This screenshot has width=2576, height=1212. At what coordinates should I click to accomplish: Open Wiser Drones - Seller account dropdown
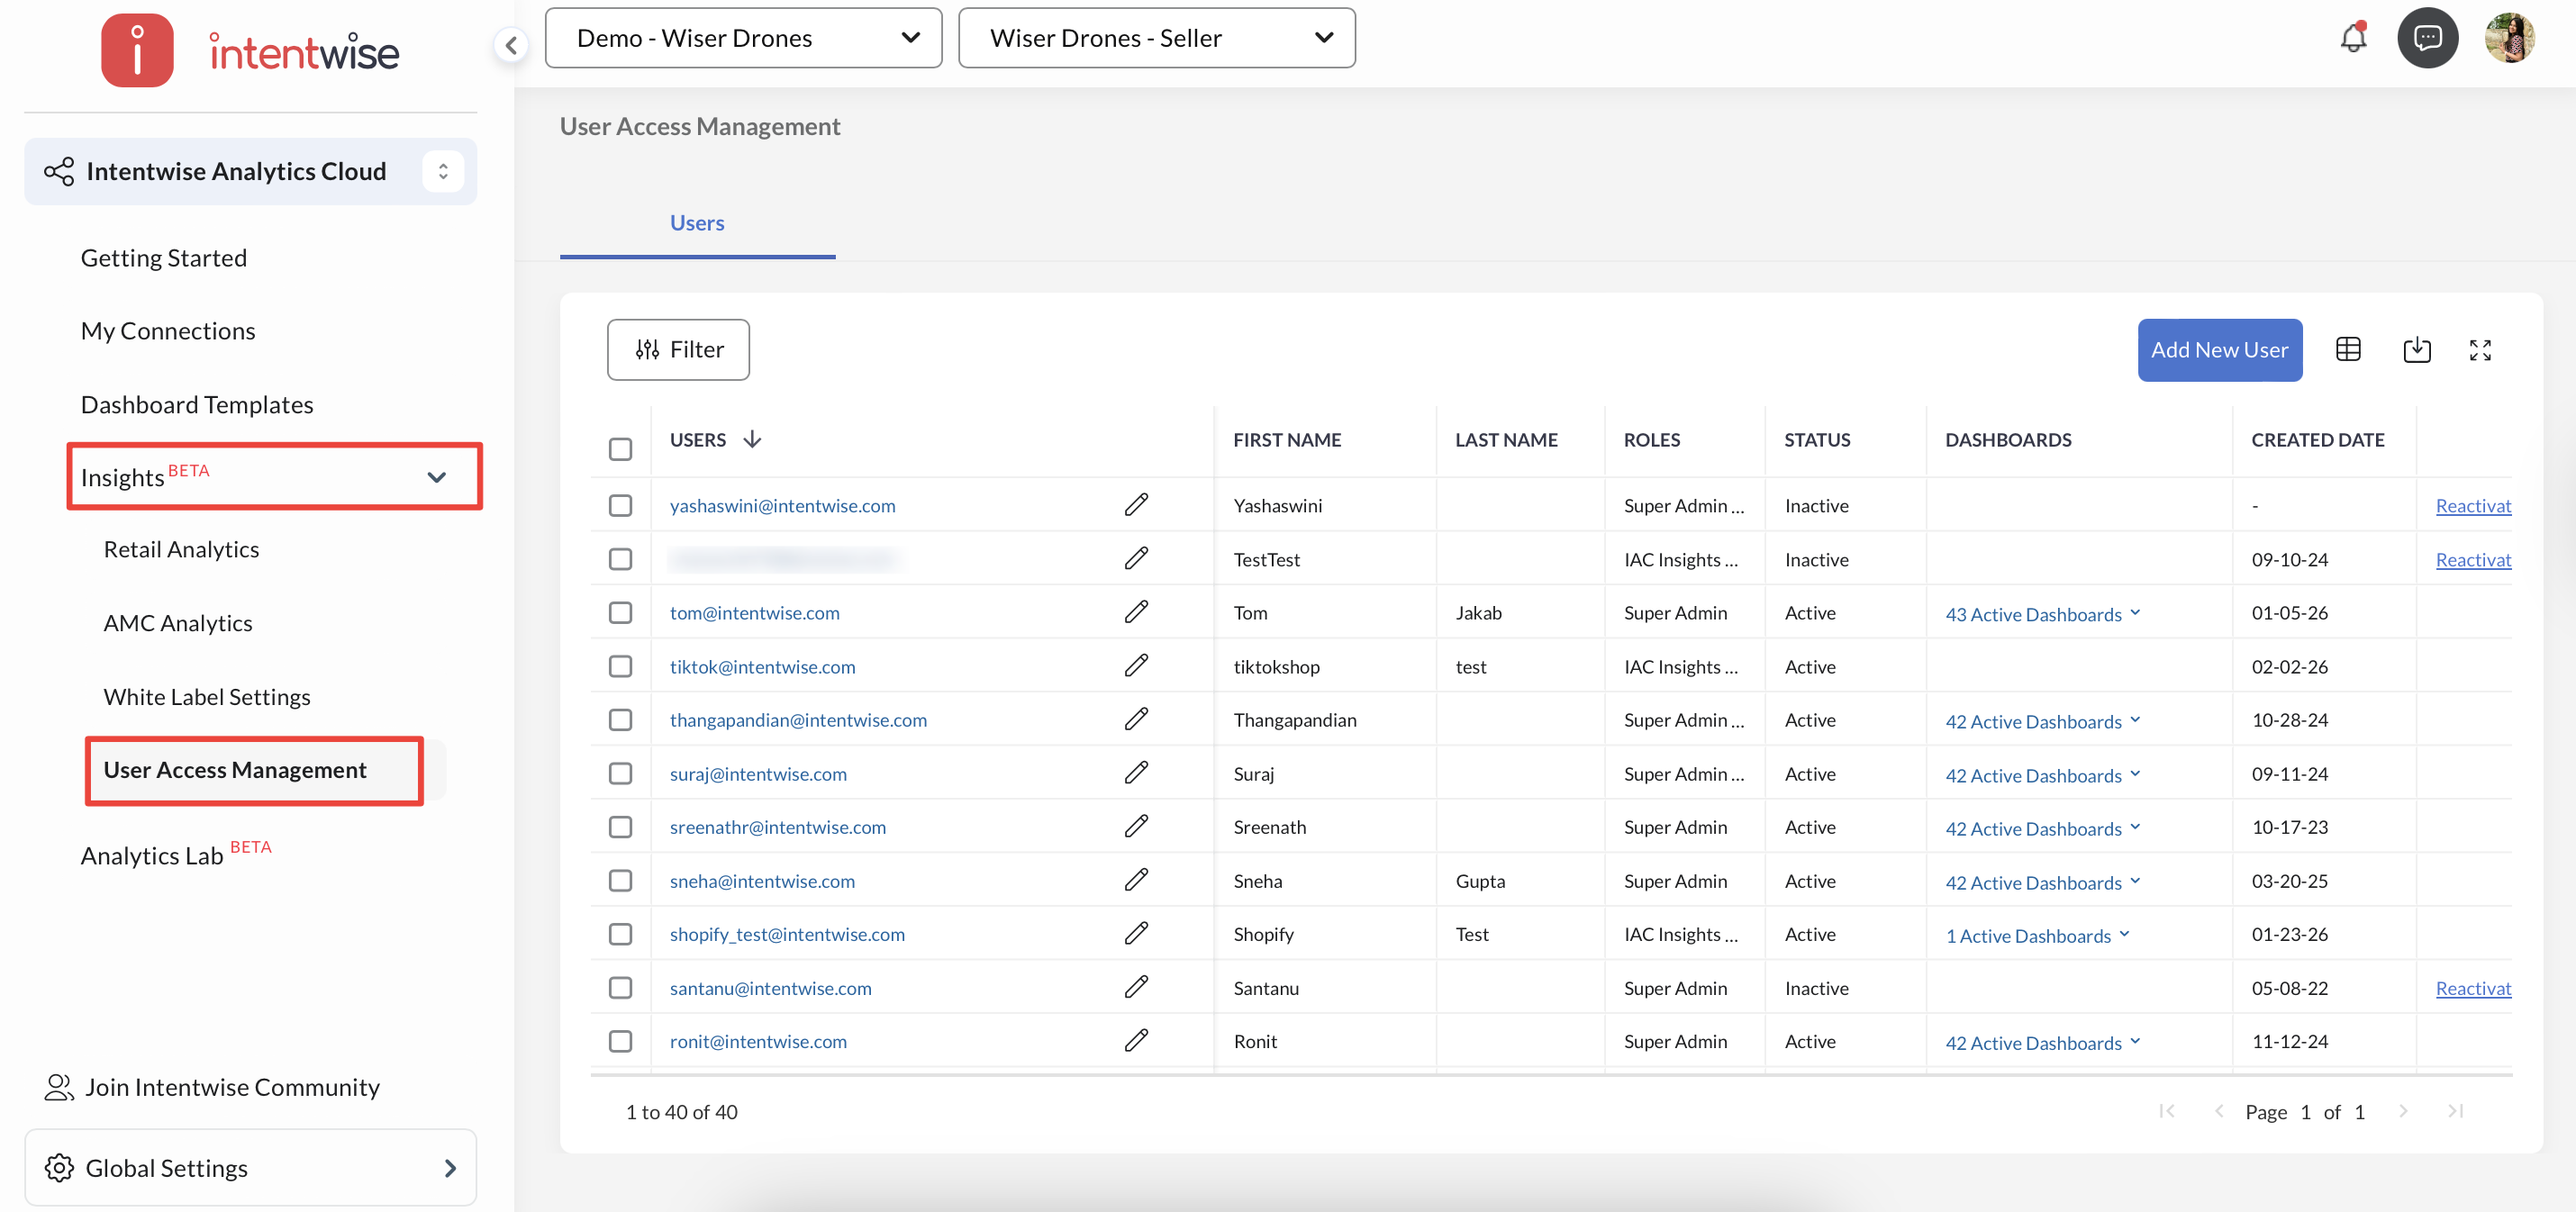1156,38
